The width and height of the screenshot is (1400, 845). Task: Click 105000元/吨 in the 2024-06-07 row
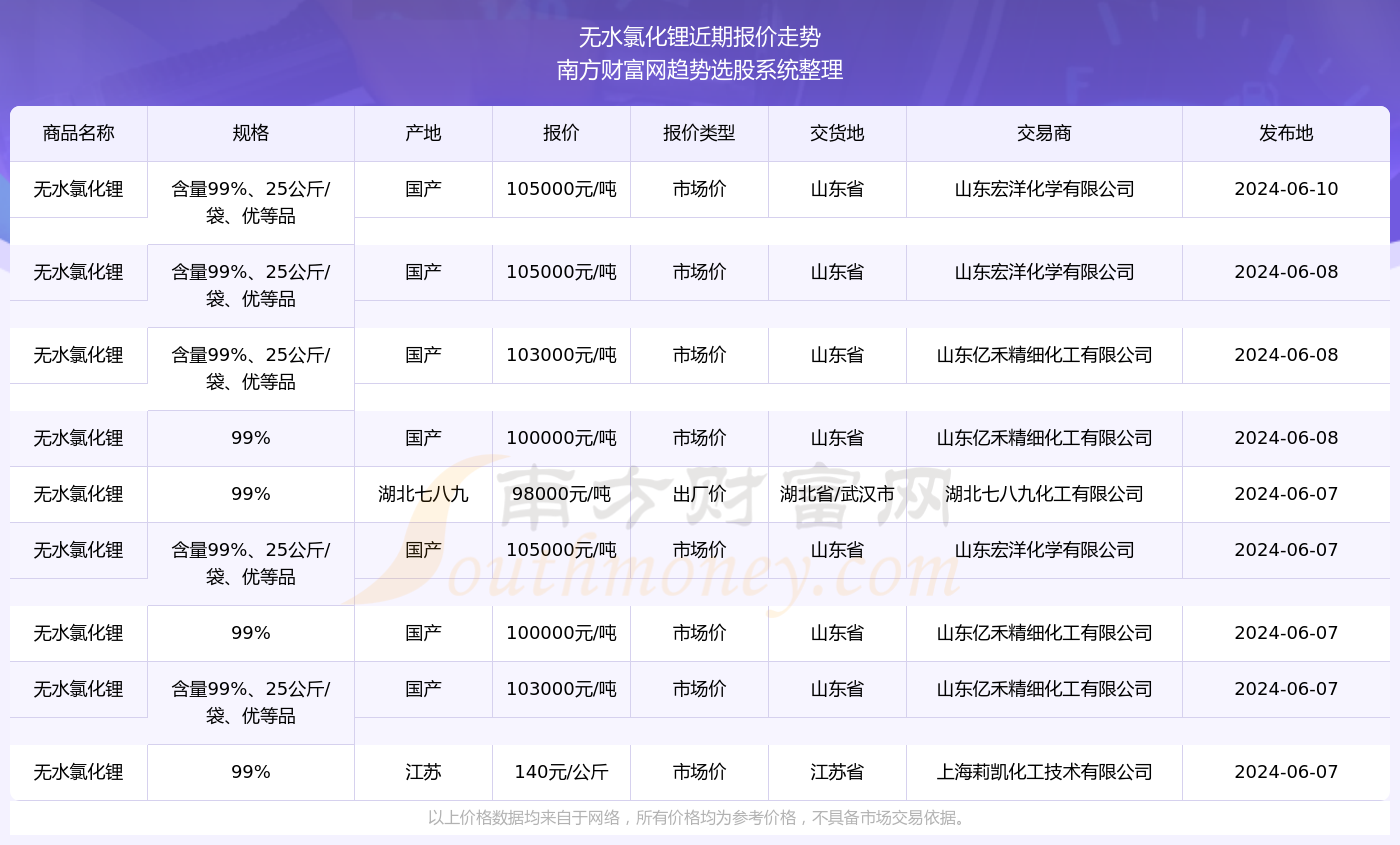point(561,550)
